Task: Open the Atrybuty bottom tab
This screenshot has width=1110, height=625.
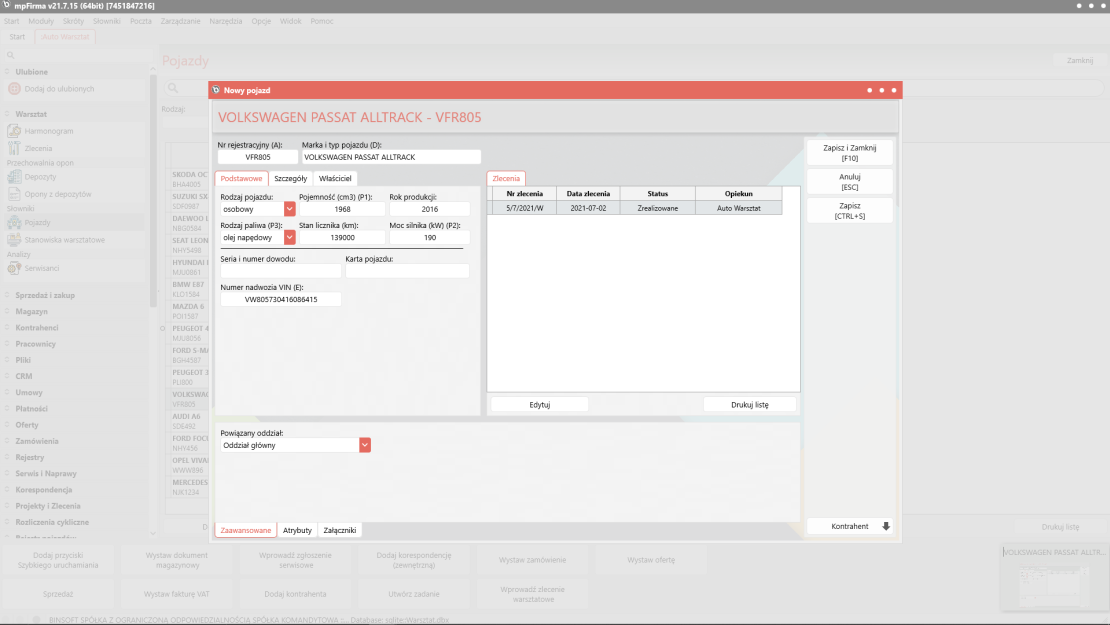Action: coord(297,530)
